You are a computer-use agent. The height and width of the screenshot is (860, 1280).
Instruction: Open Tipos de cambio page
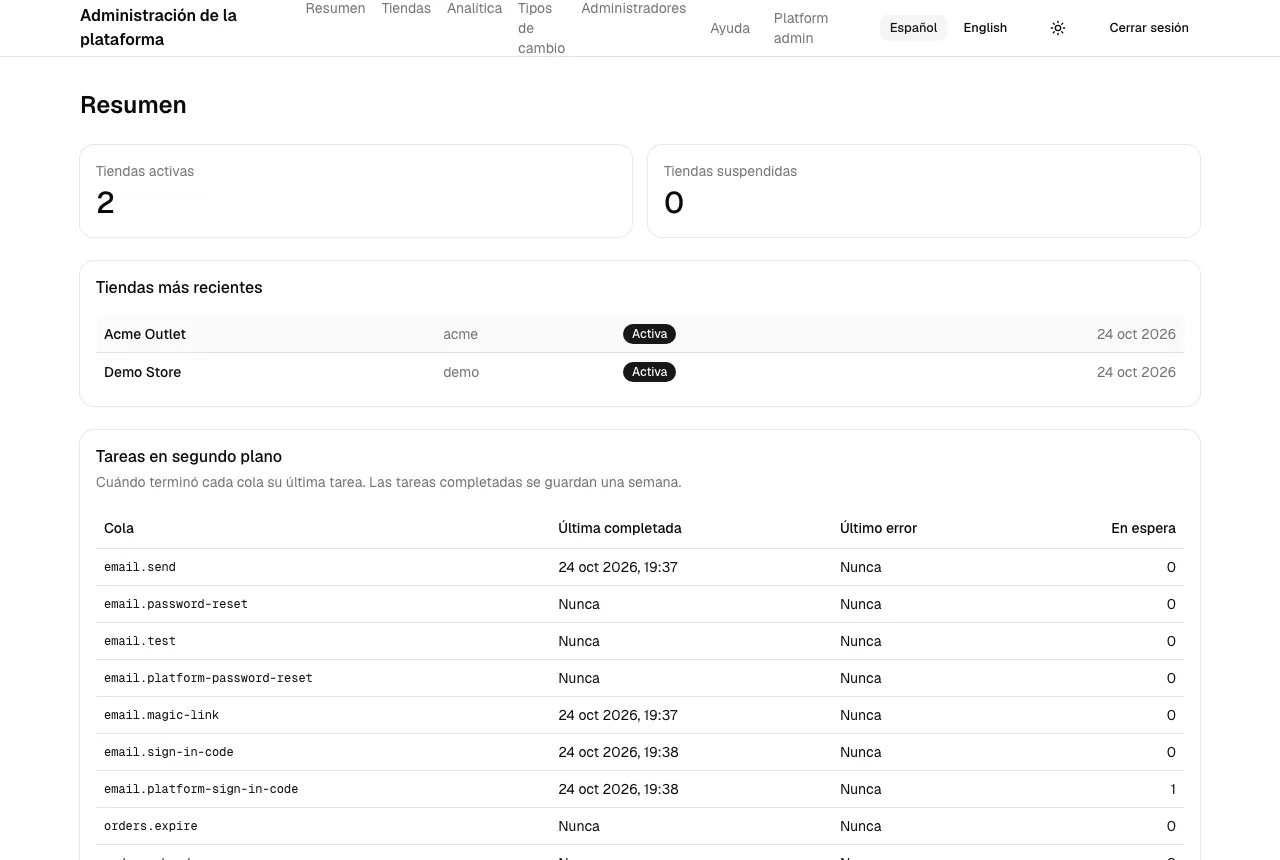pos(541,28)
